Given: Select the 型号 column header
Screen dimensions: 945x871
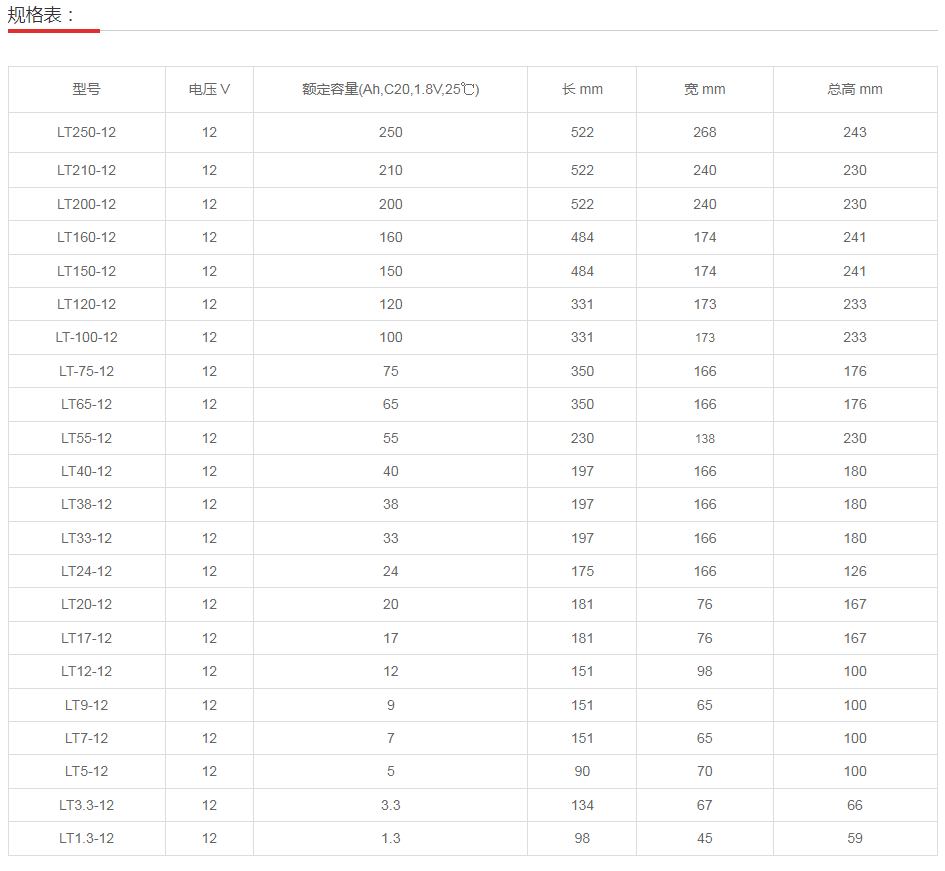Looking at the screenshot, I should 85,89.
